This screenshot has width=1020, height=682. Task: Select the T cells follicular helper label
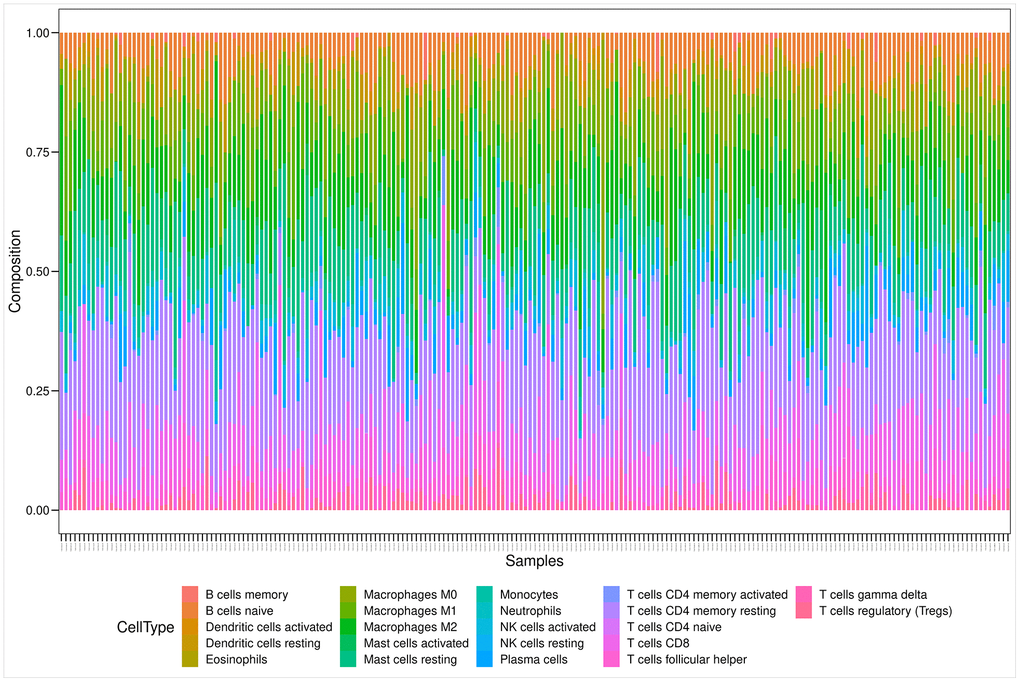click(686, 660)
